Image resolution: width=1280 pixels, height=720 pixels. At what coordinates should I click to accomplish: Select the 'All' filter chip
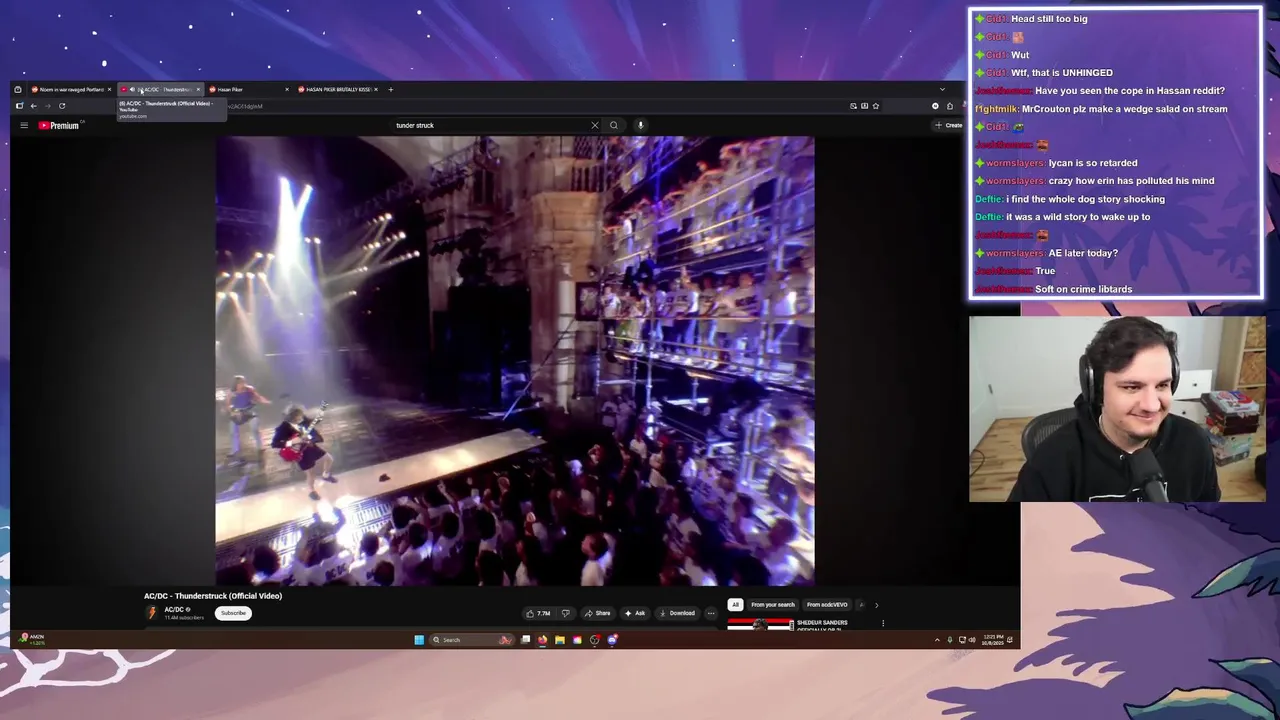[735, 604]
